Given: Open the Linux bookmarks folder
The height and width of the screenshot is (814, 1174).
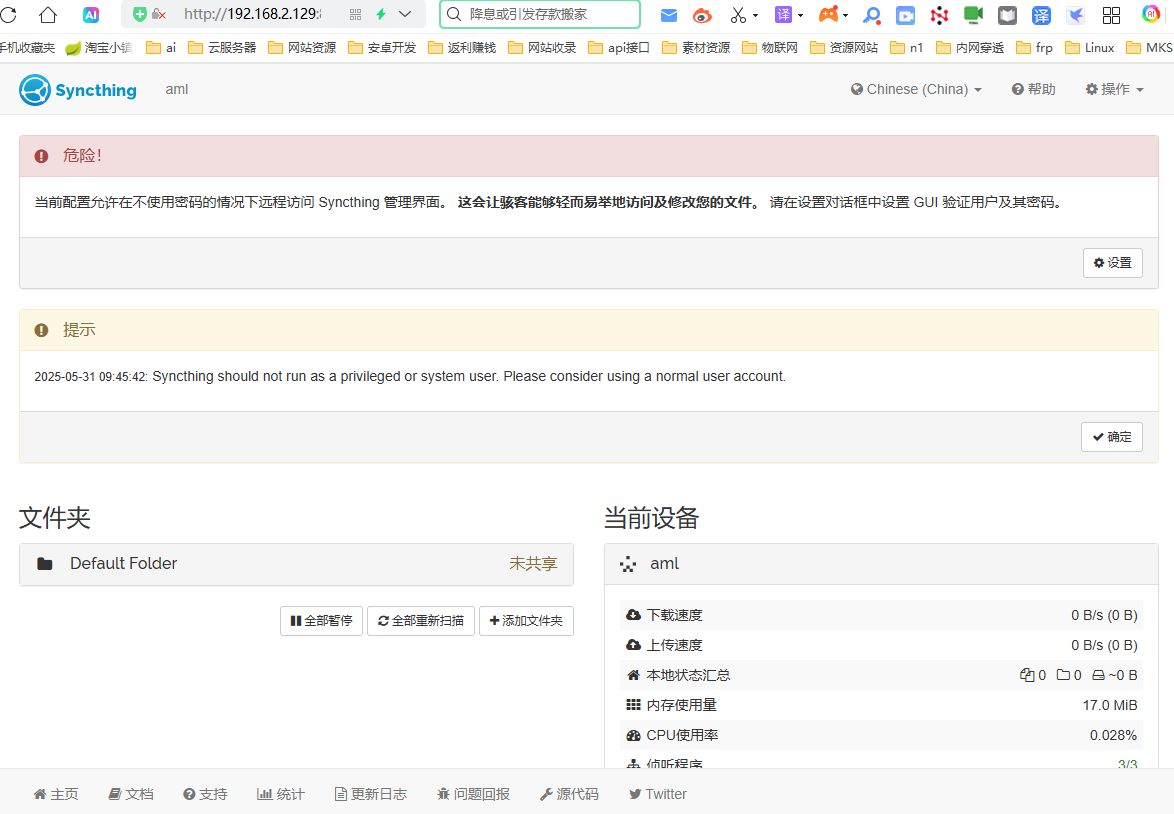Looking at the screenshot, I should [x=1089, y=47].
